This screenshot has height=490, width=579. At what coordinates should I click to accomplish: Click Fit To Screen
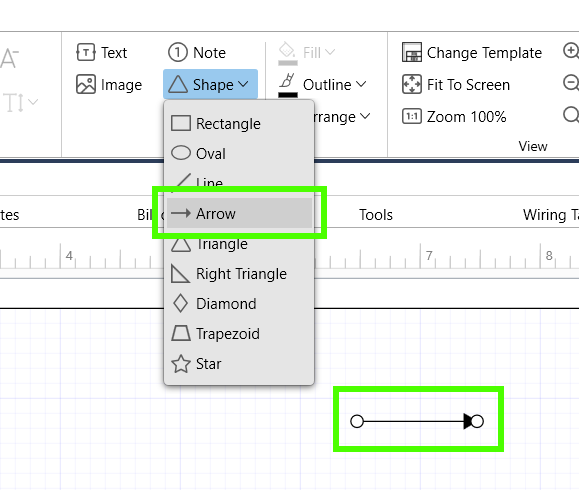pos(456,85)
